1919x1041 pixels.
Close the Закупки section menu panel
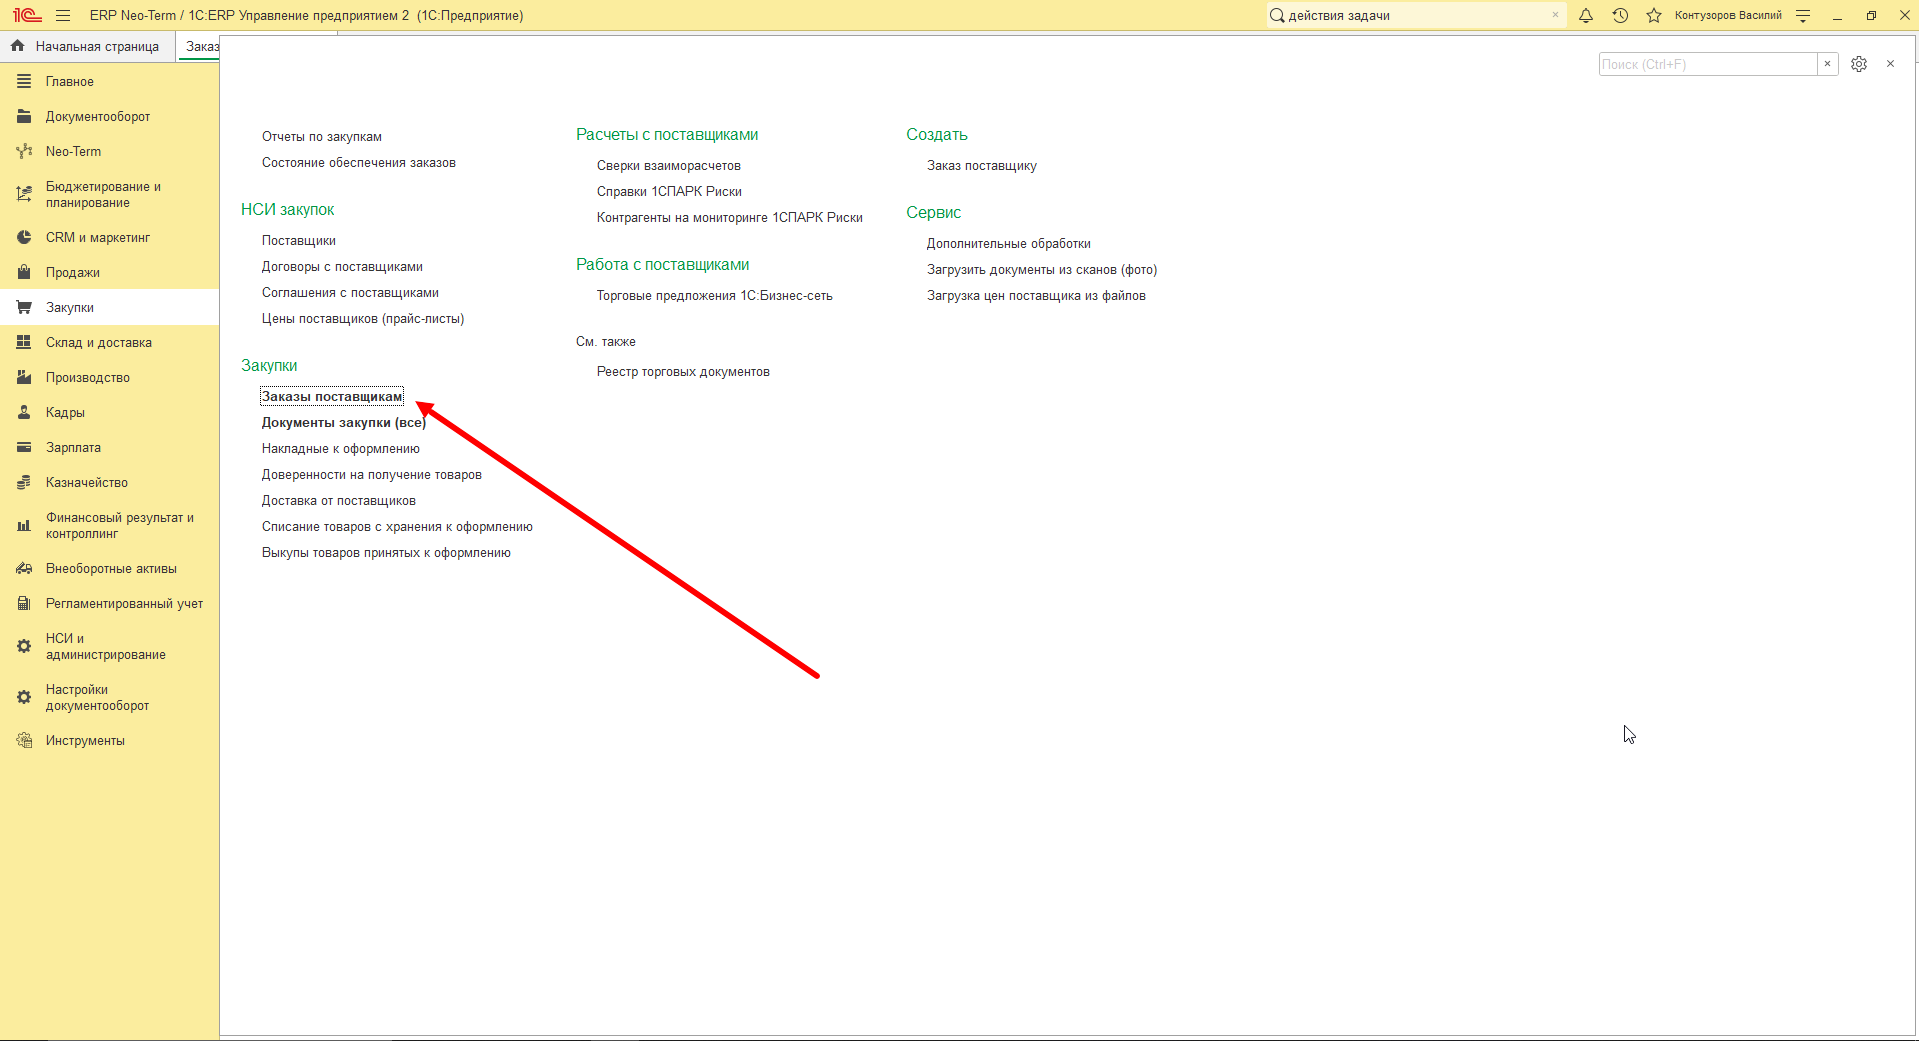coord(1890,64)
